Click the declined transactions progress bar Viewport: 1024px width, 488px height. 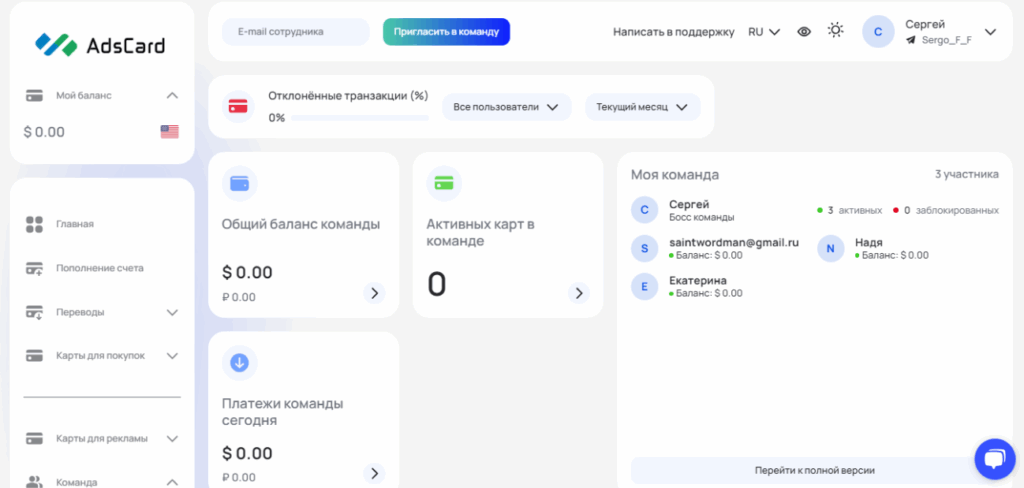click(x=360, y=118)
